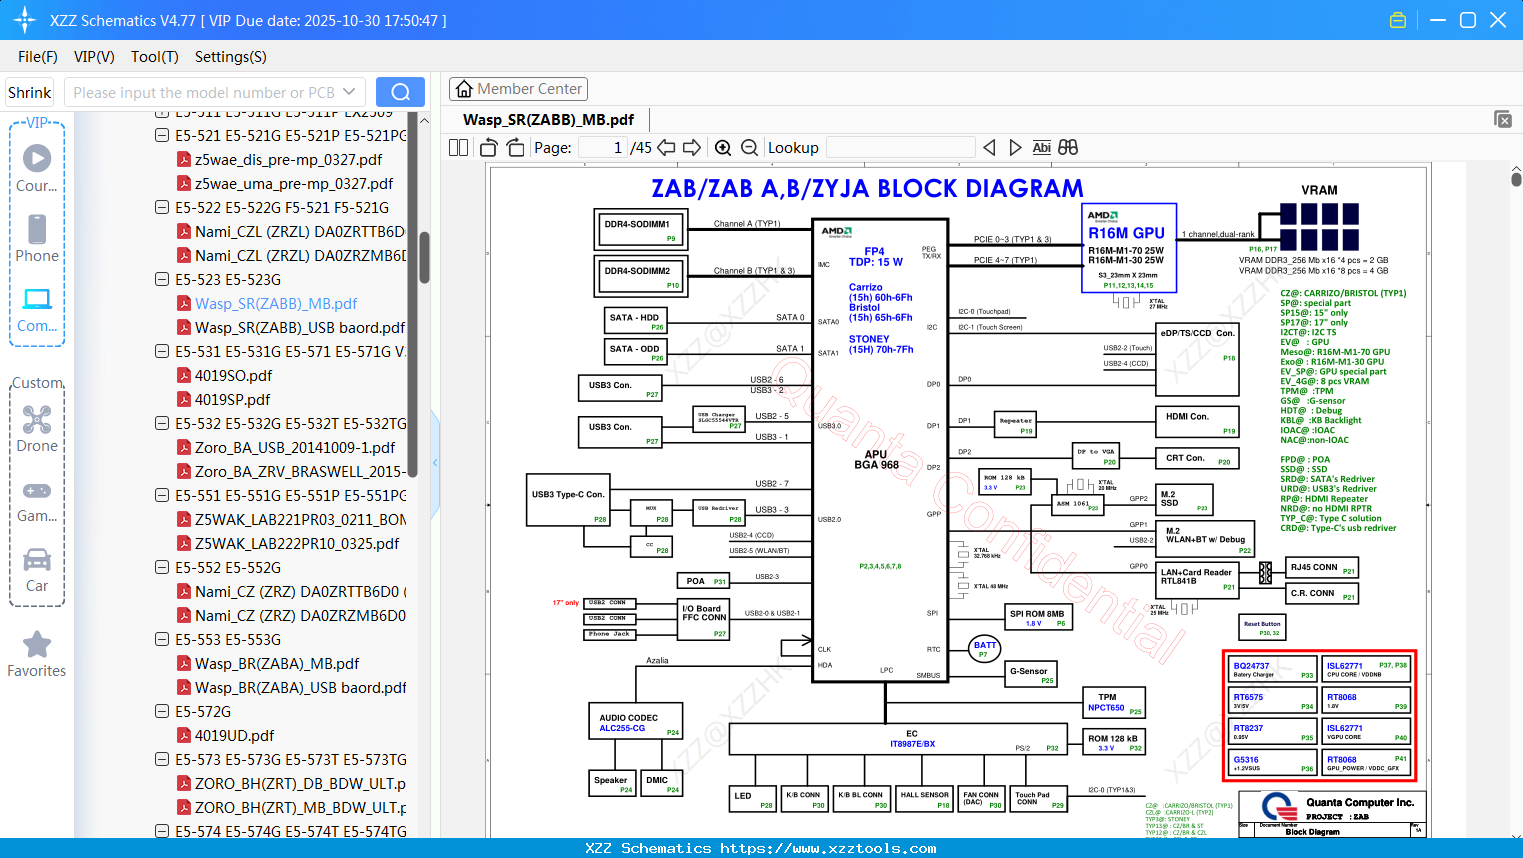Collapse the E5-521 E5-521G folder

pyautogui.click(x=162, y=135)
